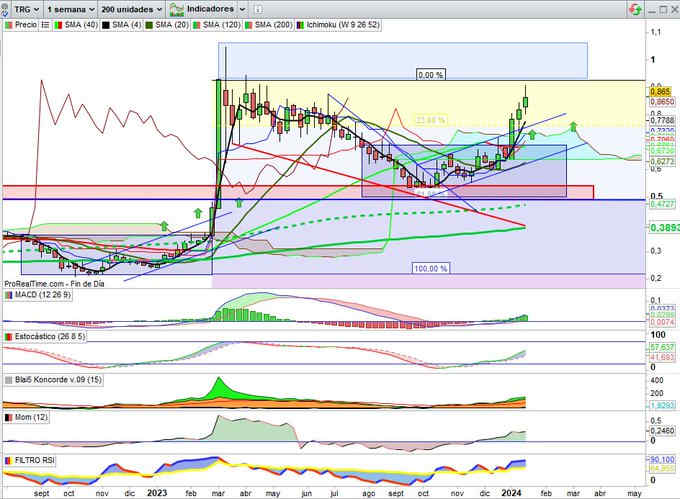Open the FILTRO RSI panel label
The image size is (680, 499).
coord(35,460)
